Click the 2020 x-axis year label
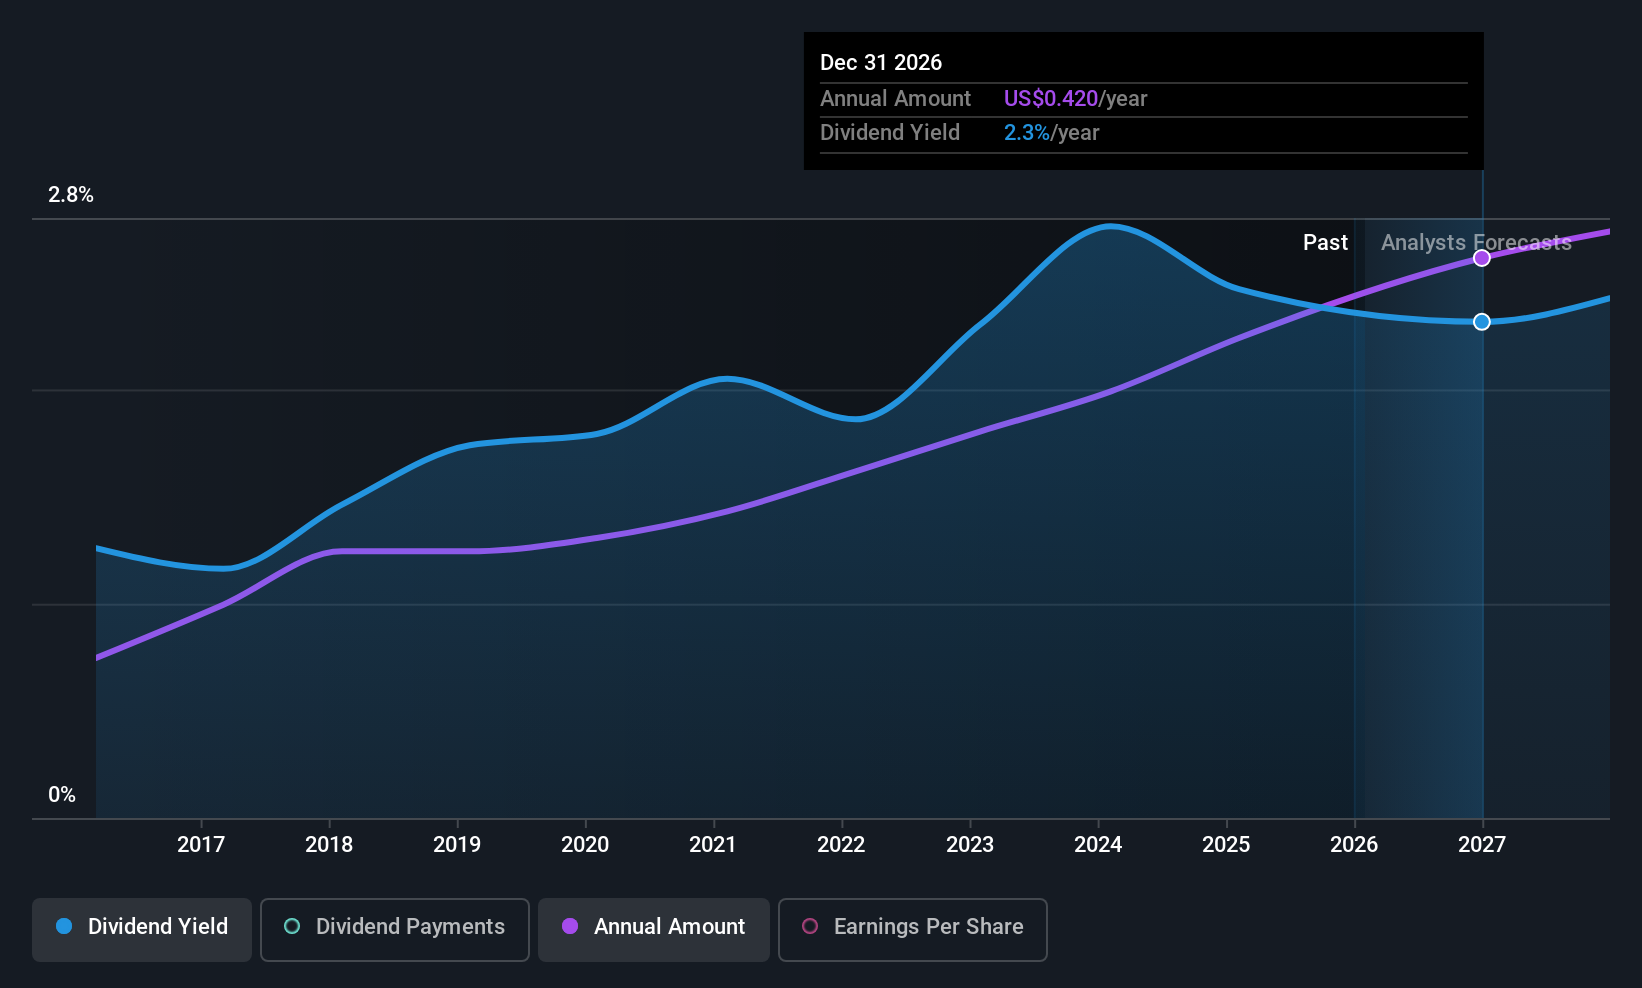Image resolution: width=1642 pixels, height=988 pixels. [585, 845]
